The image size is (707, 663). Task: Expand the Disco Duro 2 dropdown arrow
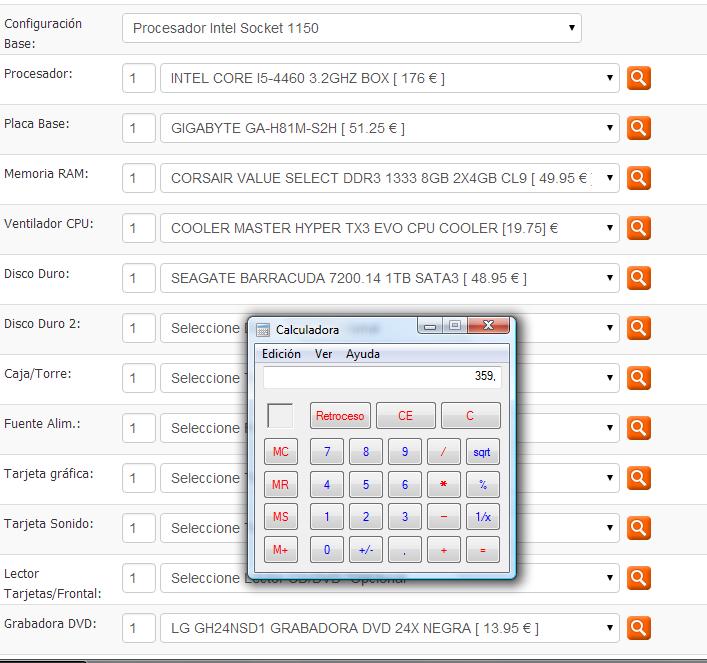pos(610,328)
